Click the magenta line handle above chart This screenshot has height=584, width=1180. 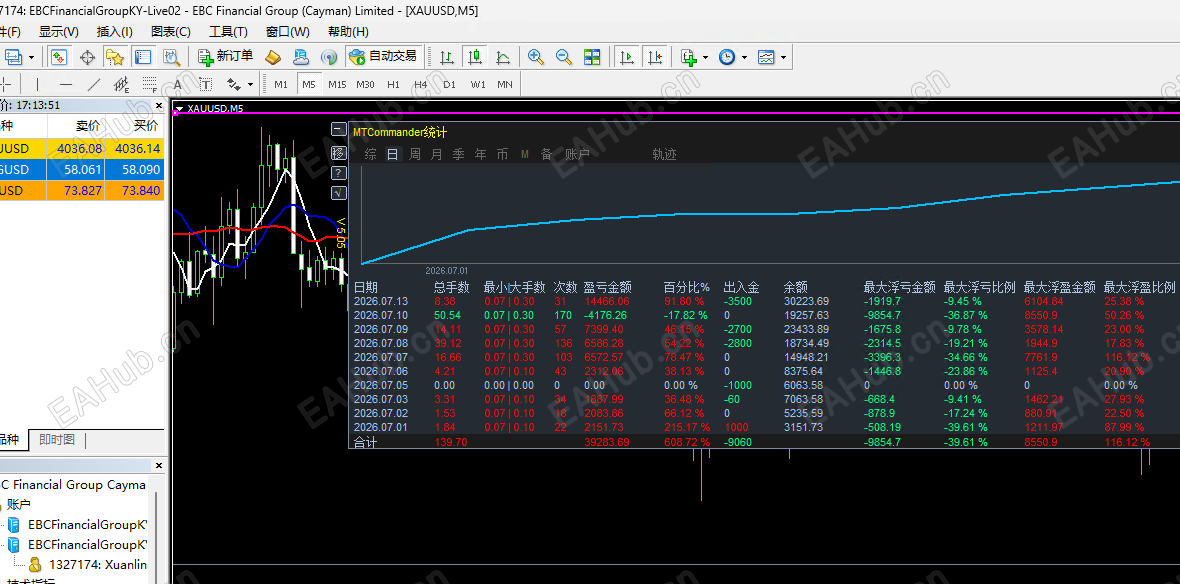tap(176, 113)
